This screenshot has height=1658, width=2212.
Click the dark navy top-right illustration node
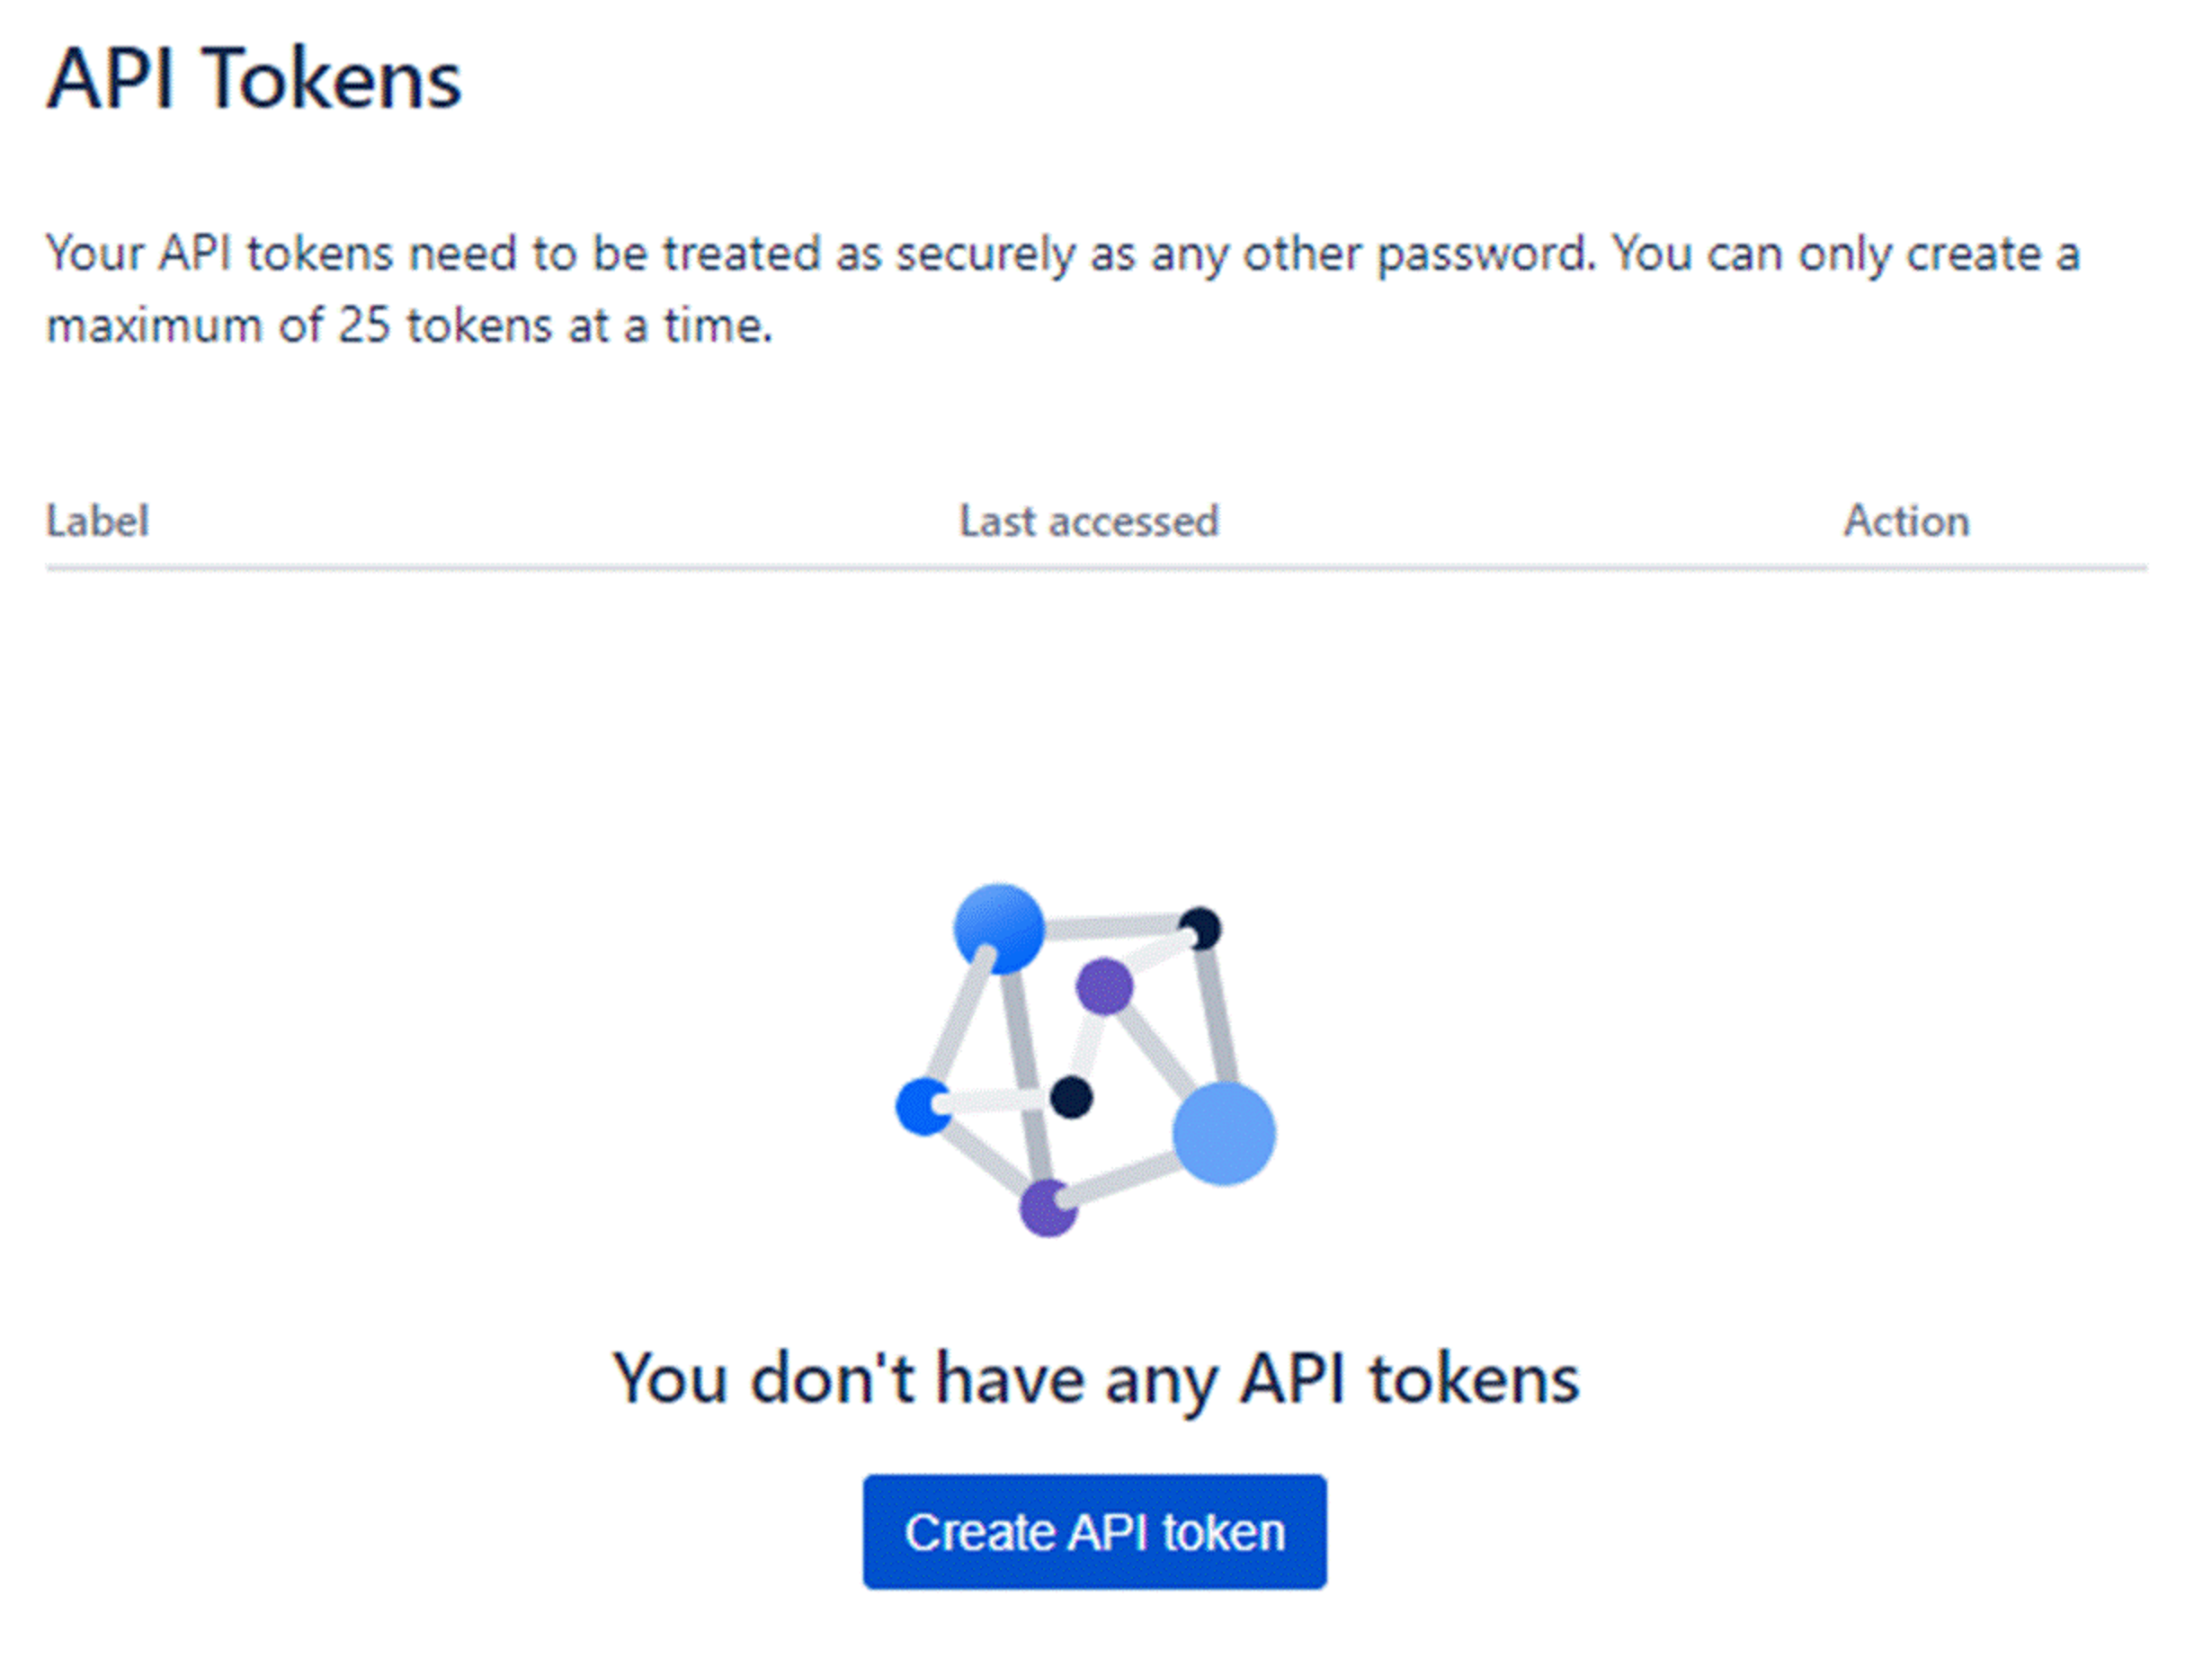pos(1199,929)
